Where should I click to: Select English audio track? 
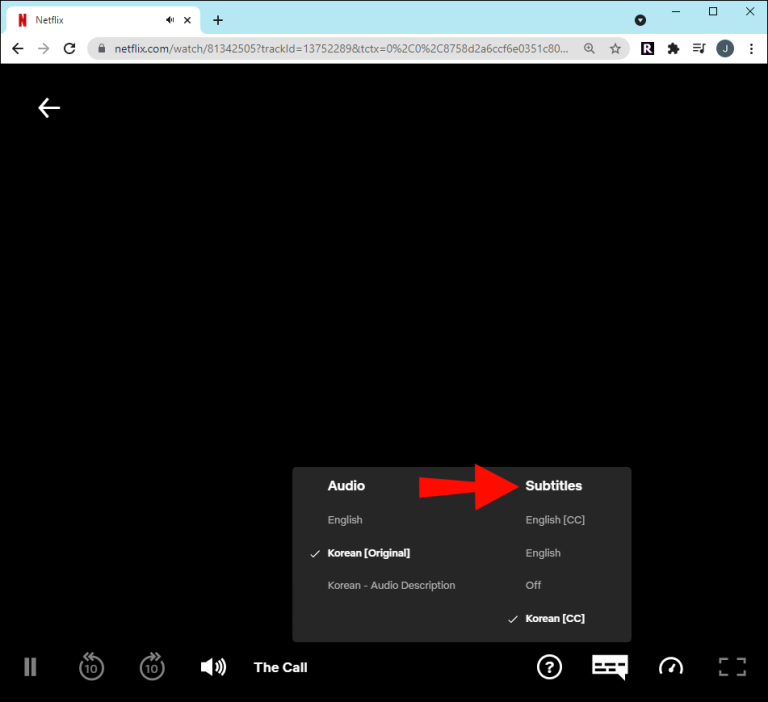(345, 520)
